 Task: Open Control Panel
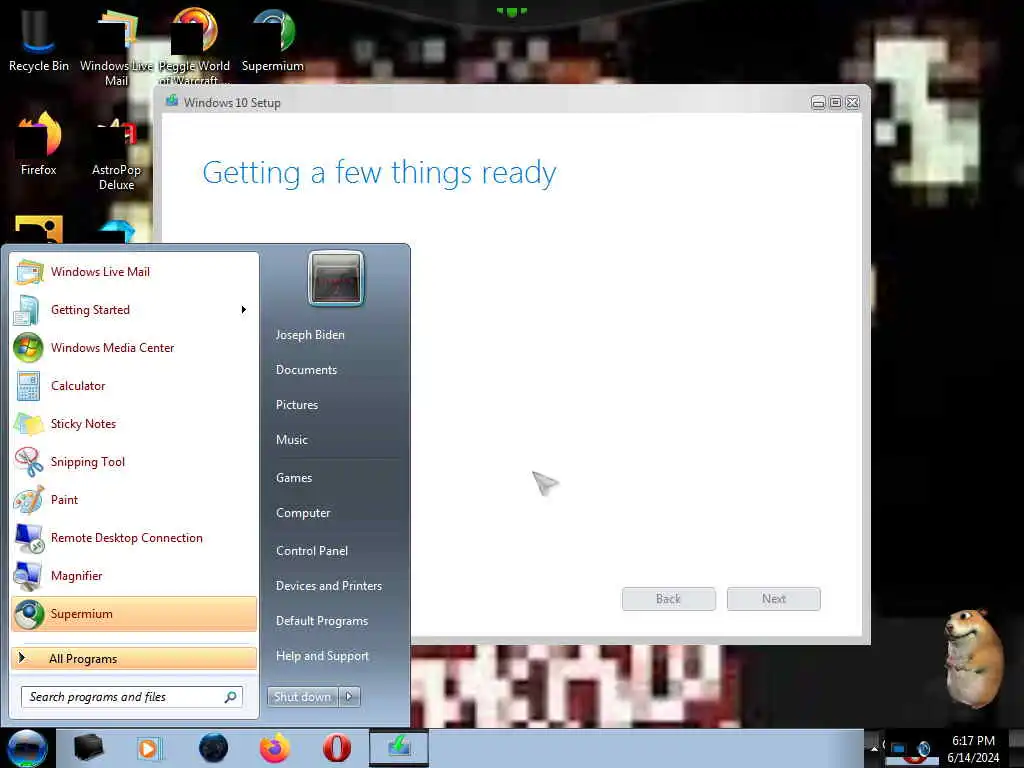[x=312, y=551]
